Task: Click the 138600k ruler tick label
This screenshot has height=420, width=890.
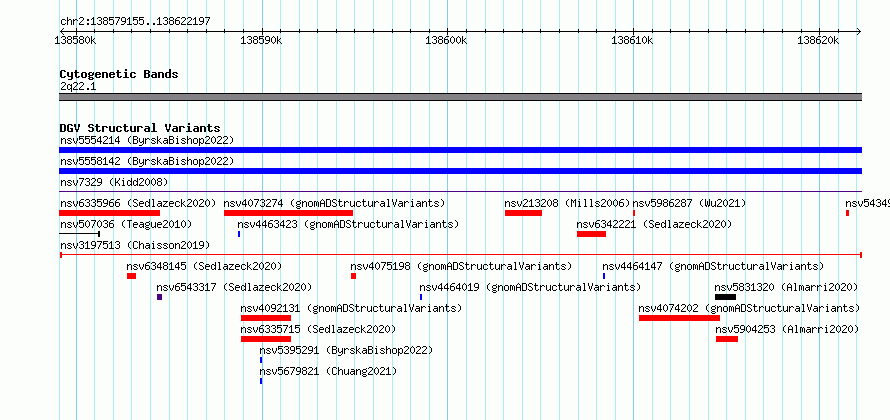Action: [x=446, y=40]
